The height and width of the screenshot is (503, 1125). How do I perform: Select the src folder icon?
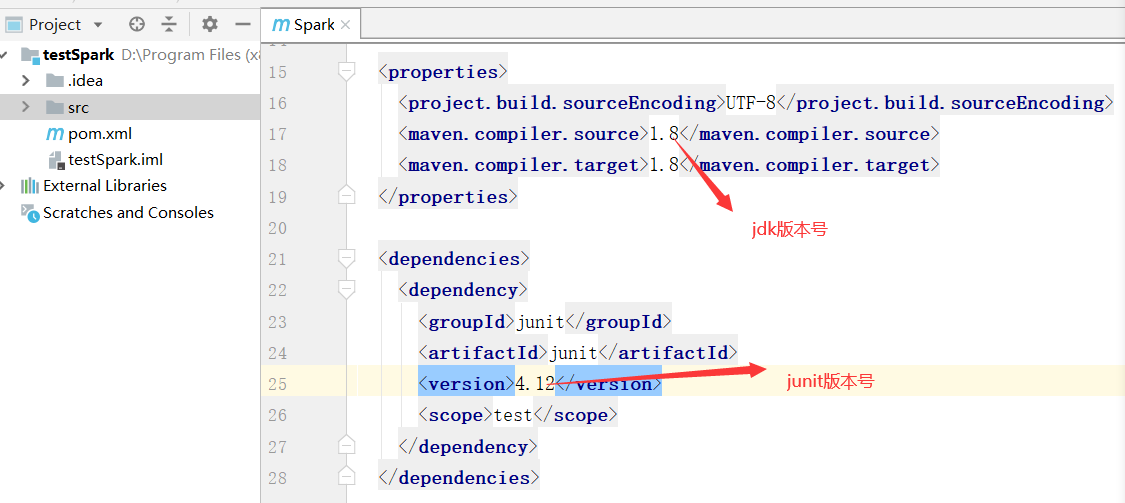(x=55, y=107)
